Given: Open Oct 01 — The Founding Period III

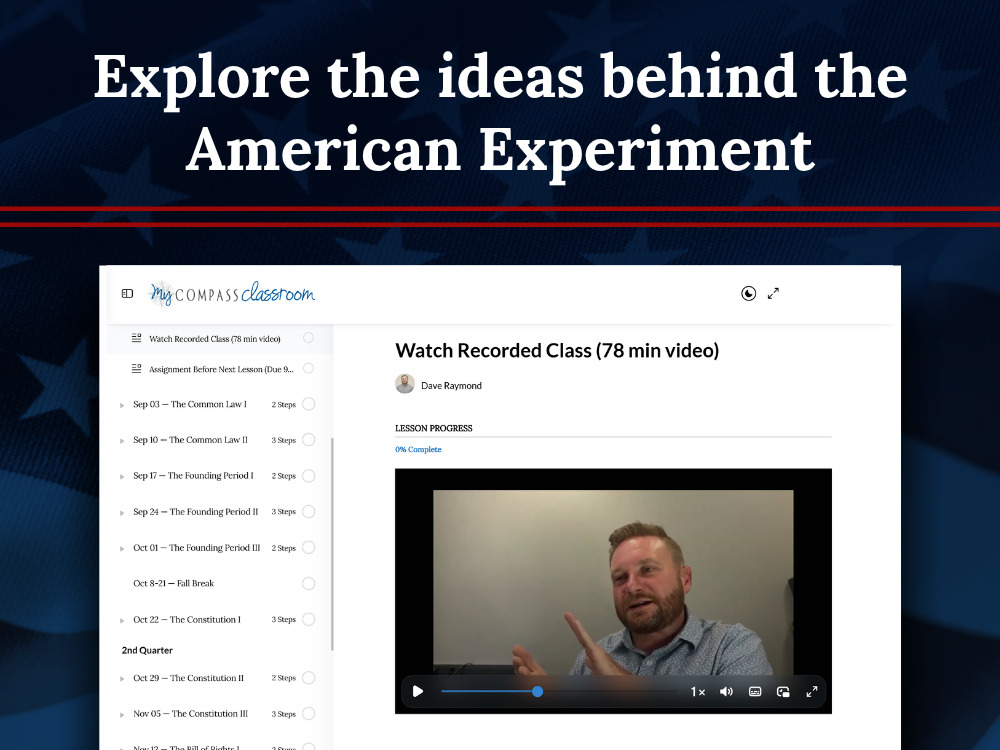Looking at the screenshot, I should pyautogui.click(x=196, y=548).
